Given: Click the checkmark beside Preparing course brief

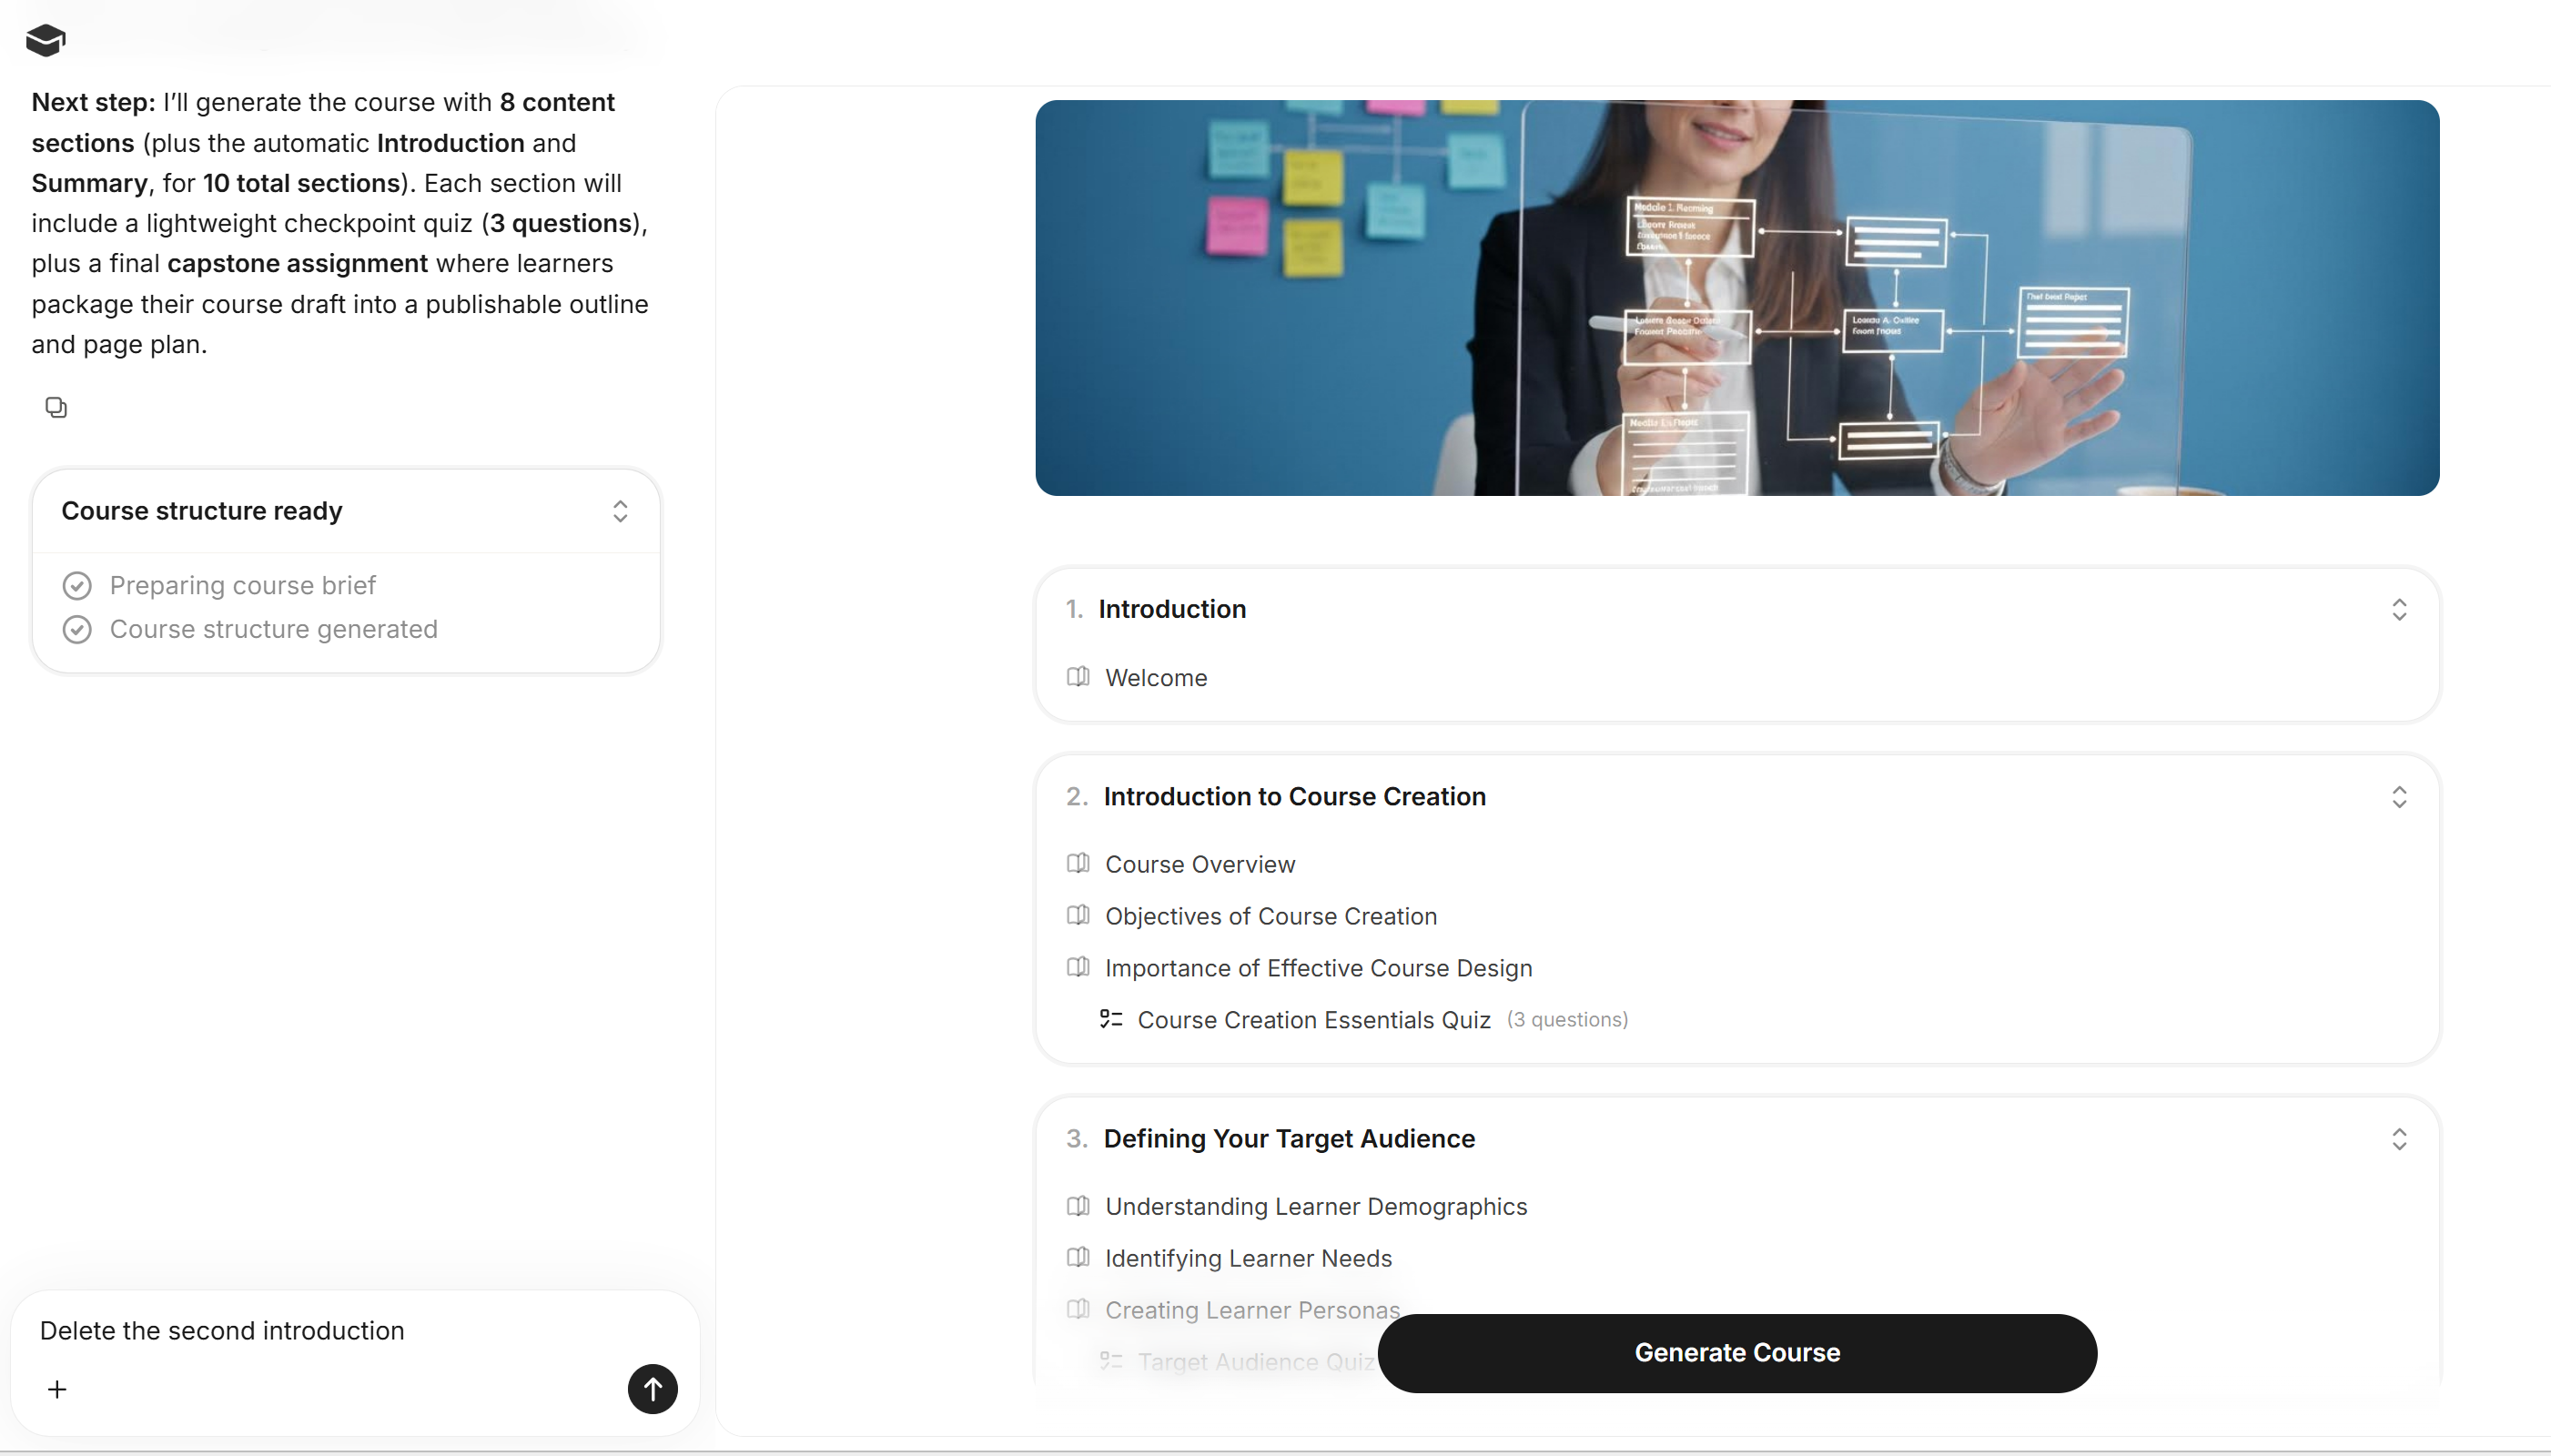Looking at the screenshot, I should pos(77,585).
